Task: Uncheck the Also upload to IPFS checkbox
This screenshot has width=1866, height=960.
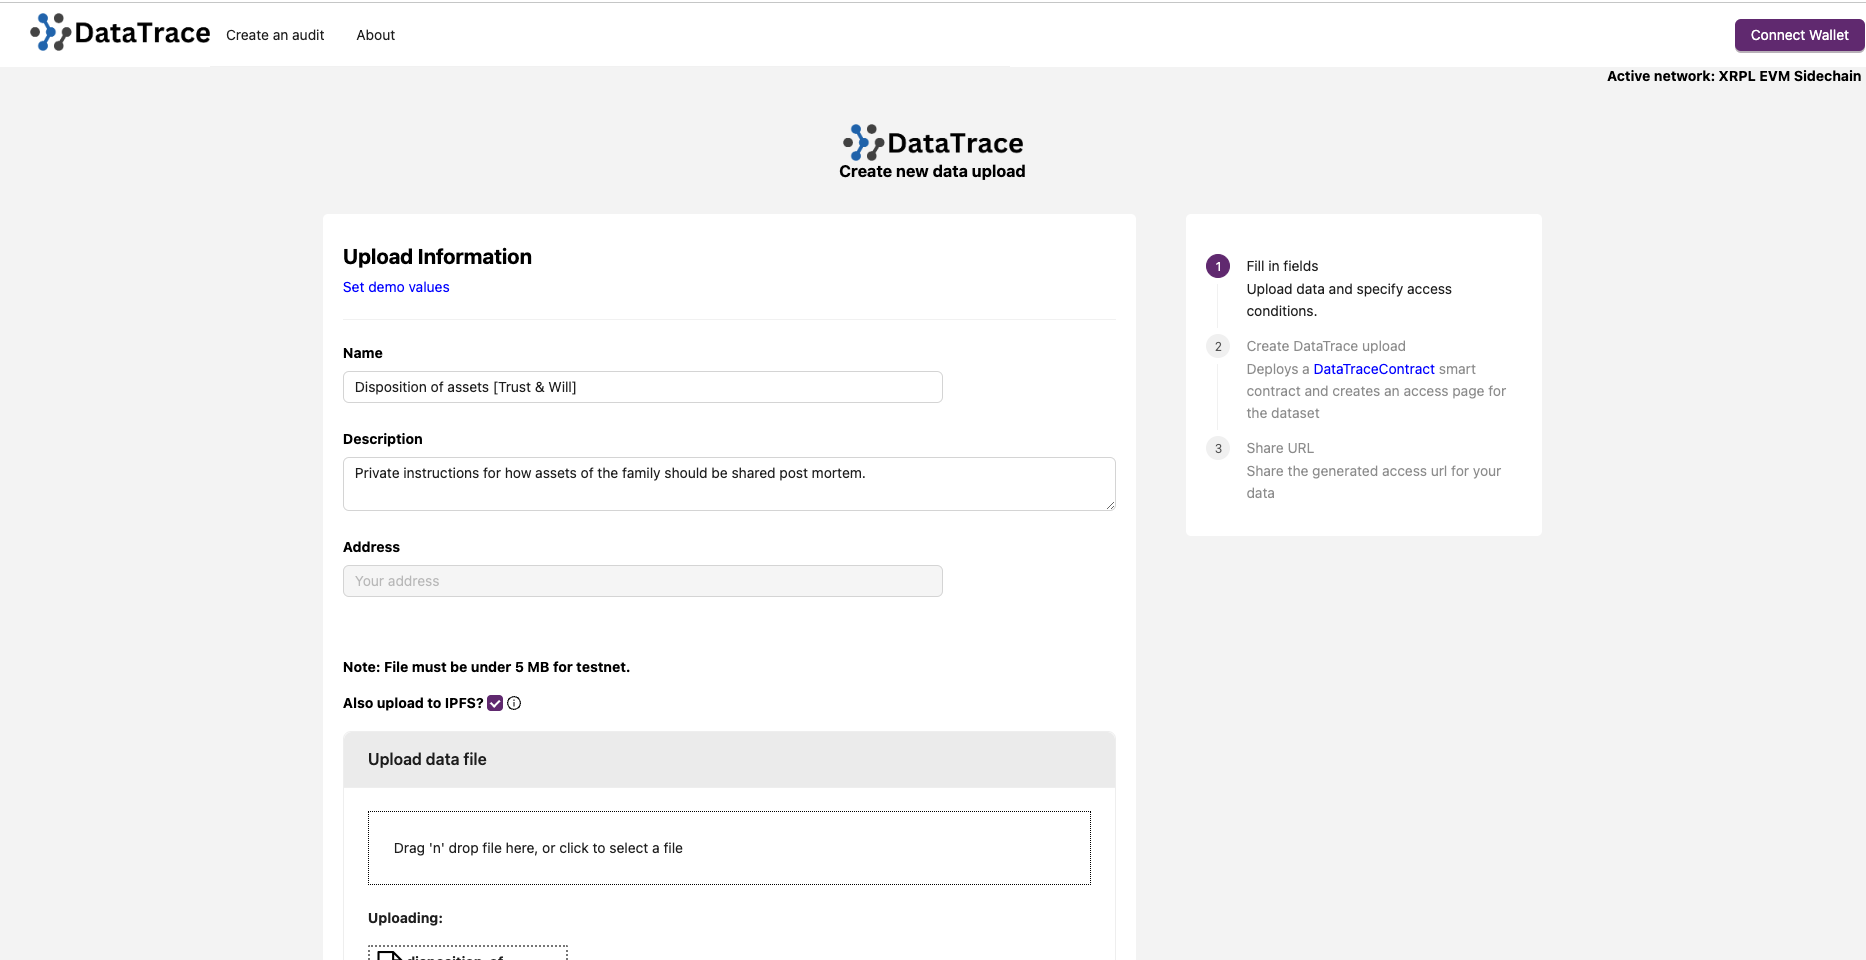Action: (495, 703)
